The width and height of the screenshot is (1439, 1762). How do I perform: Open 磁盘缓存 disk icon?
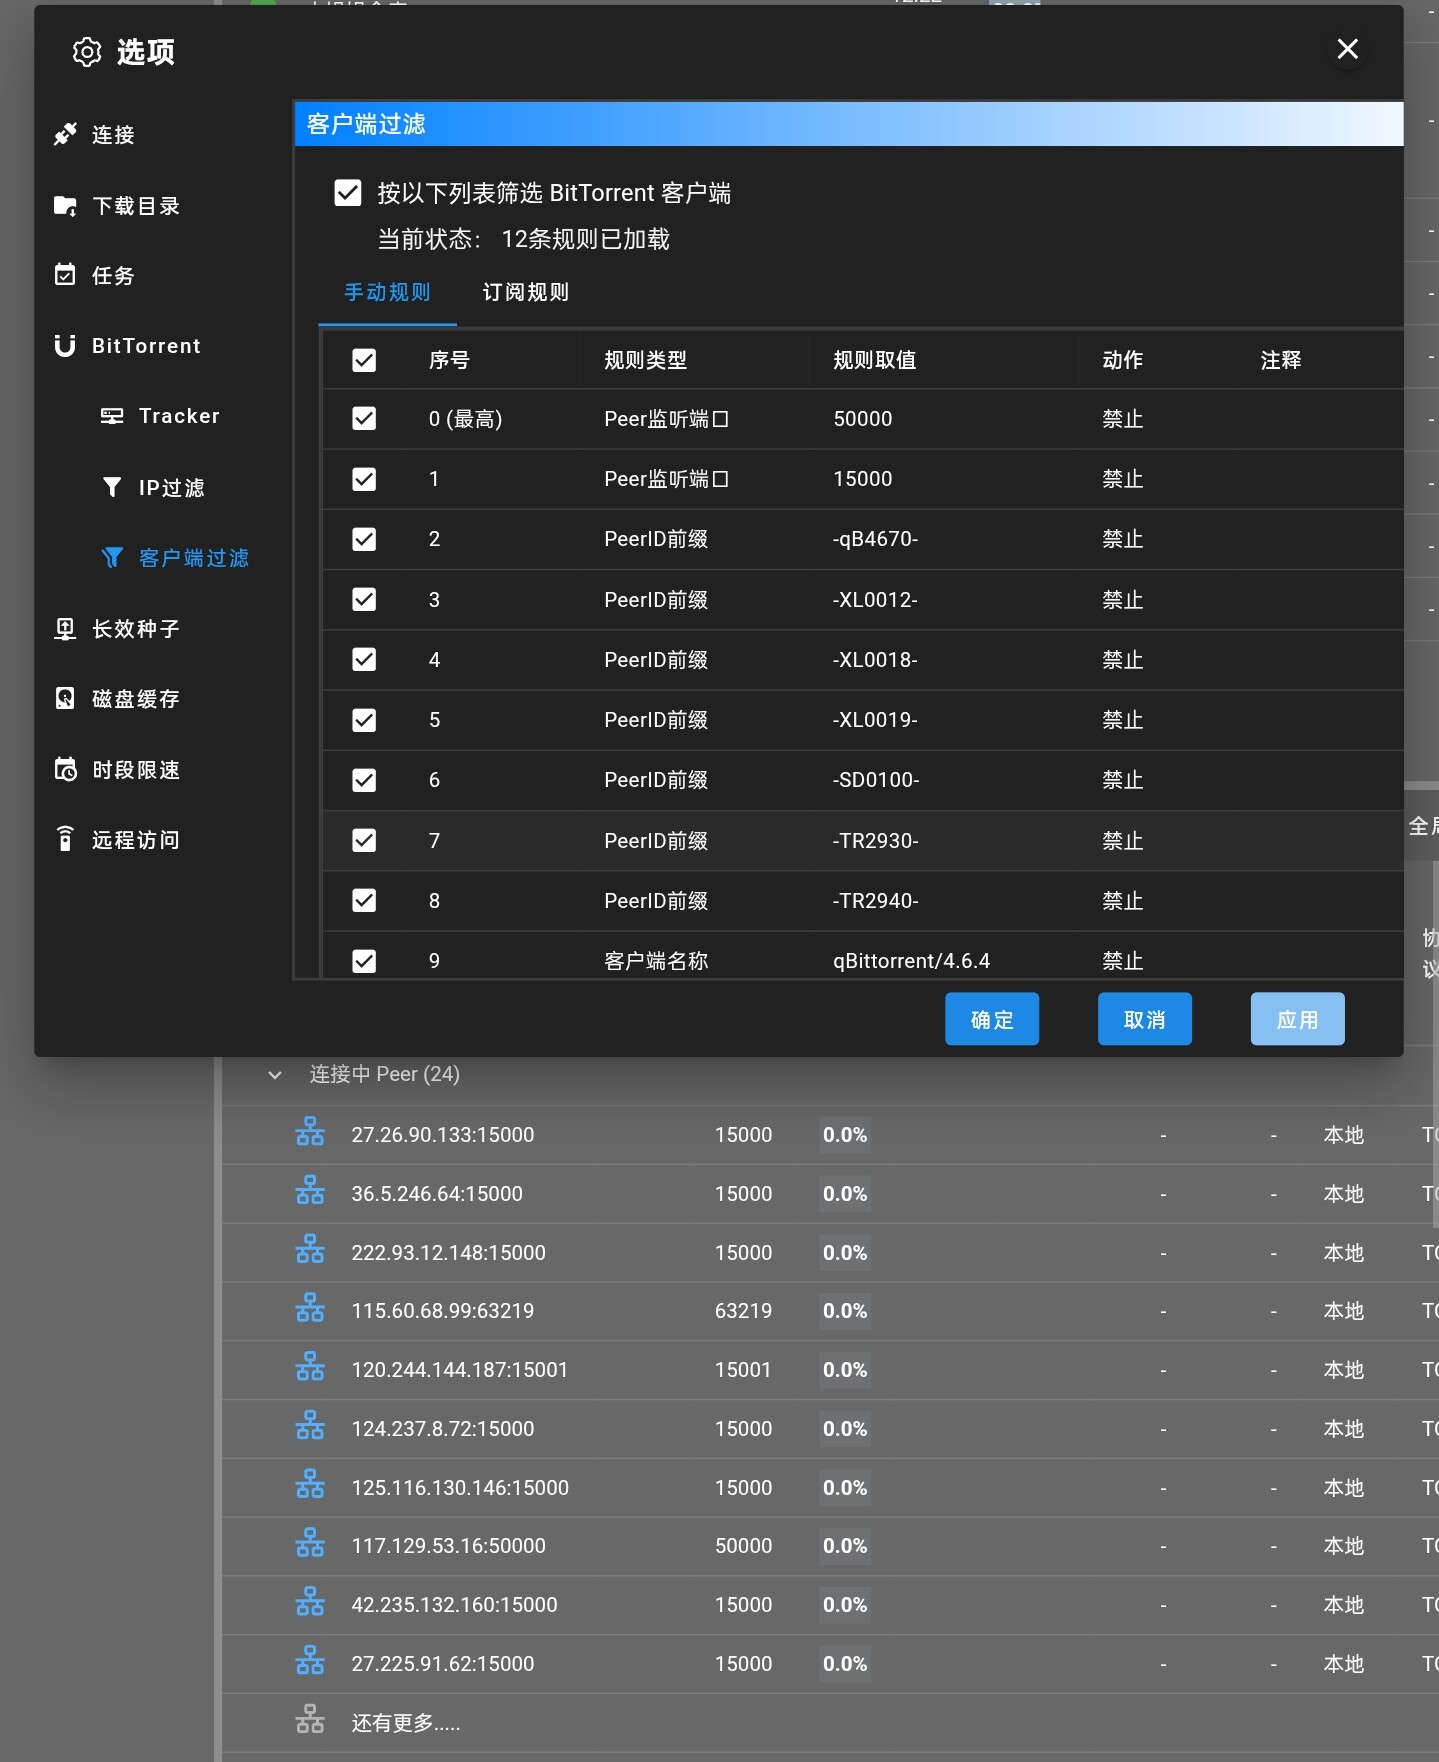(x=65, y=699)
